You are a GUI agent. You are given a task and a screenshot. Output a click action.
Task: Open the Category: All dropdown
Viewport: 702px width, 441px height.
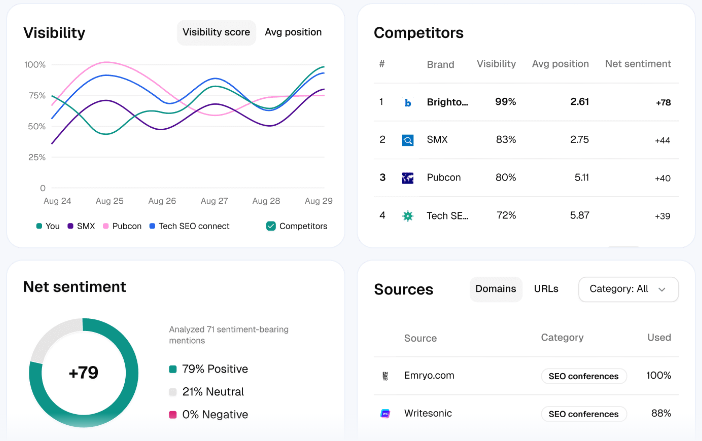coord(628,289)
